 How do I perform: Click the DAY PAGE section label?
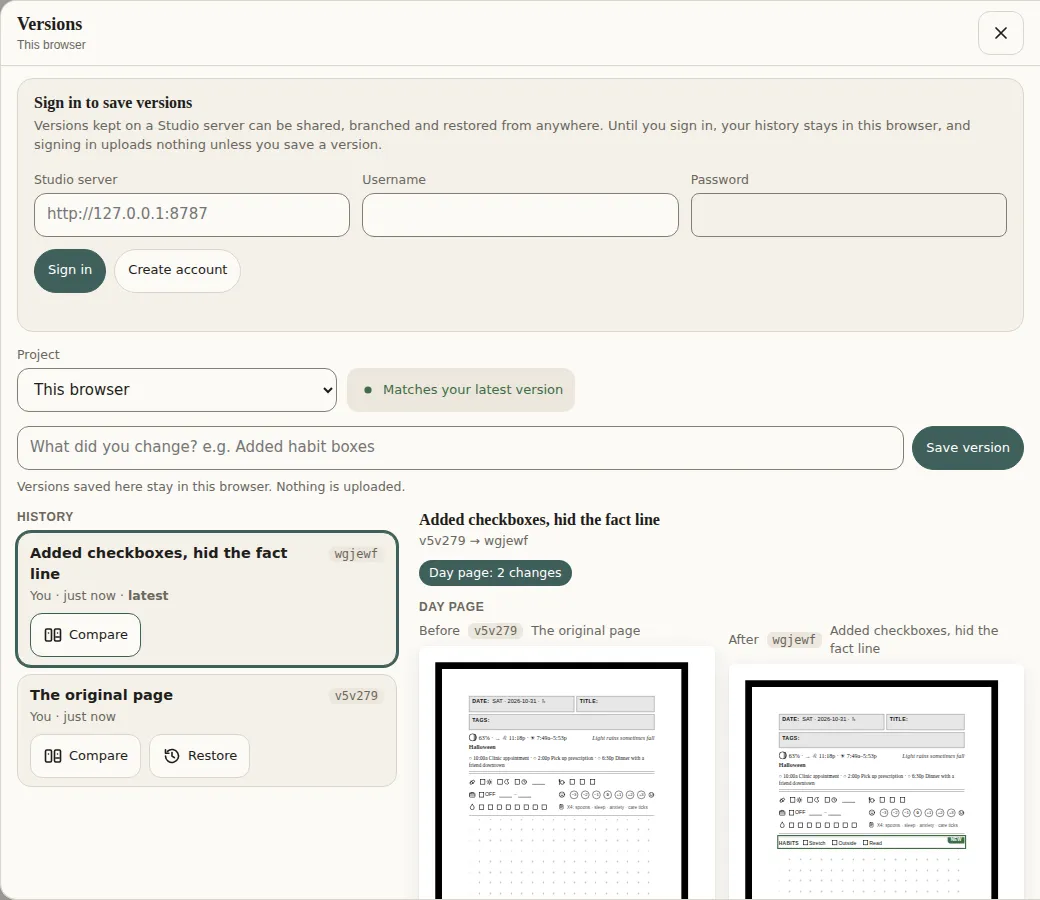click(452, 607)
